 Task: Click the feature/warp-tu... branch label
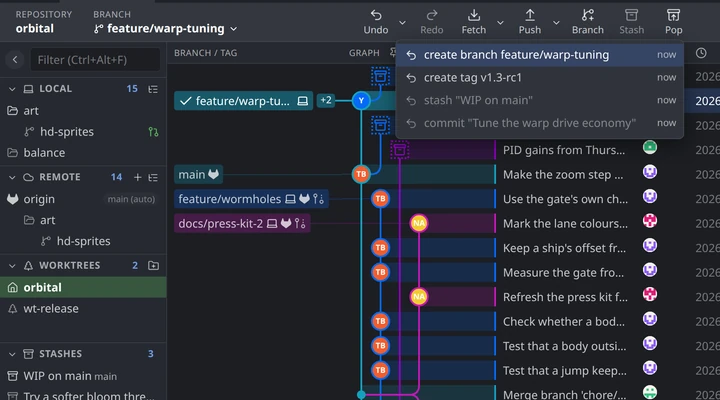coord(243,101)
